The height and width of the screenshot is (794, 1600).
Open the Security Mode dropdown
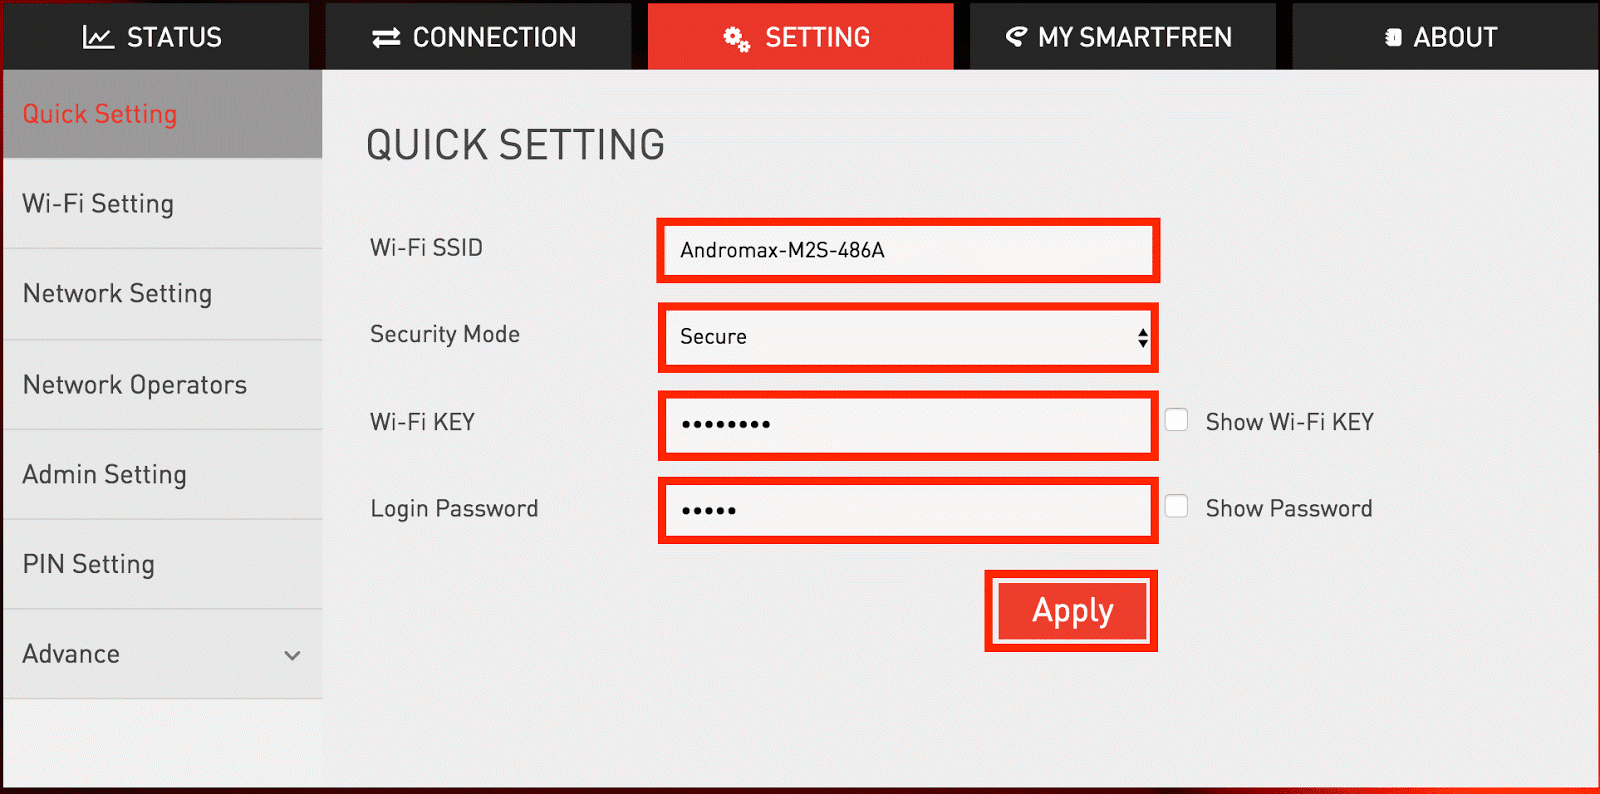tap(907, 337)
